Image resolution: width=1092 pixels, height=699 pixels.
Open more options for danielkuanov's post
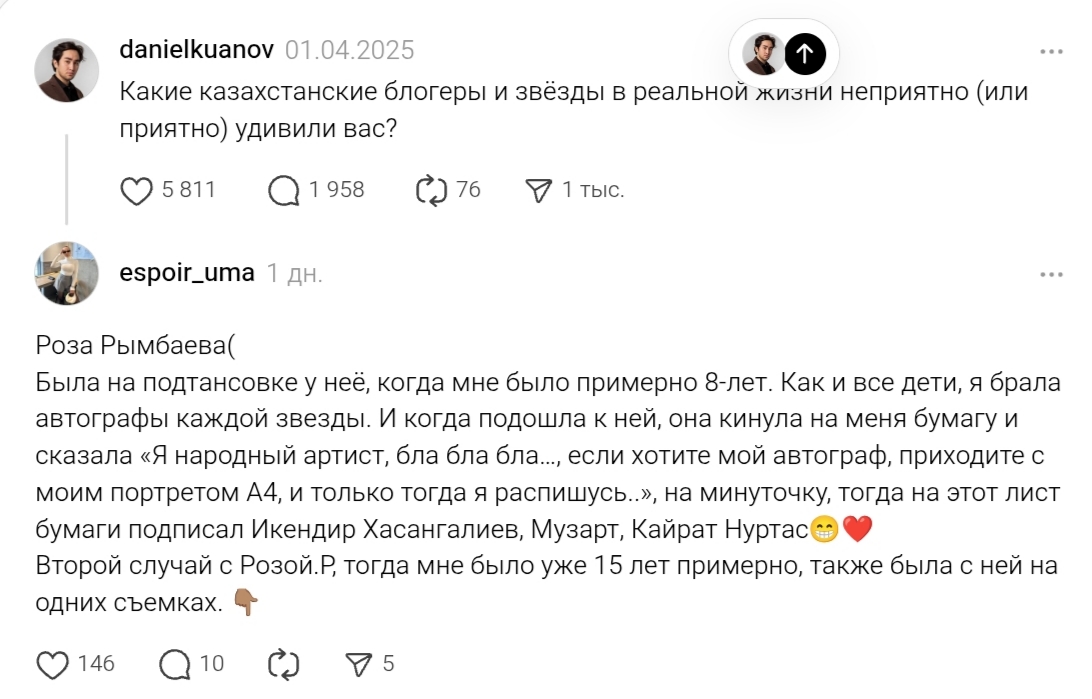(1051, 51)
